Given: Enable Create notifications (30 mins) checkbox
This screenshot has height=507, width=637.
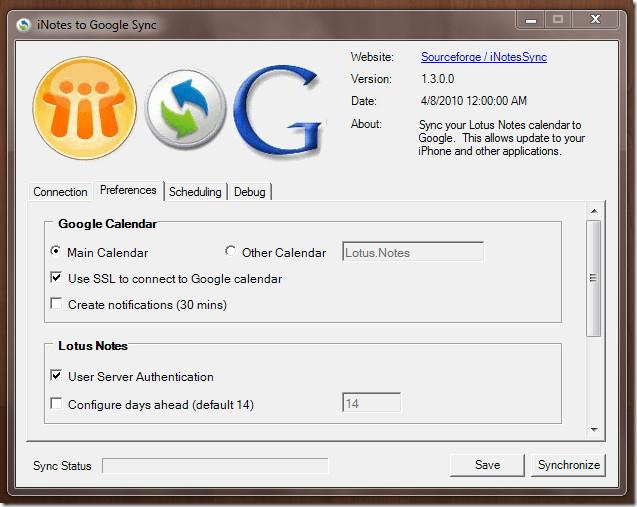Looking at the screenshot, I should point(56,304).
